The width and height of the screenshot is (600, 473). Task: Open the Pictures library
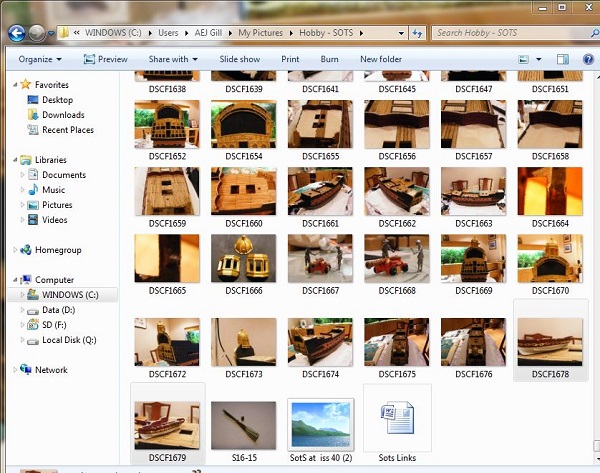click(x=56, y=205)
